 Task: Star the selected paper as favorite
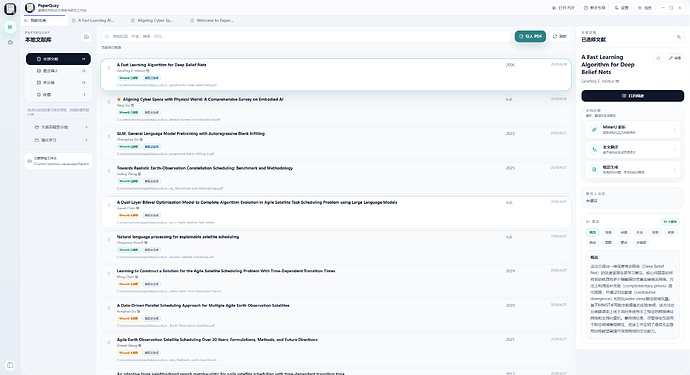658,58
